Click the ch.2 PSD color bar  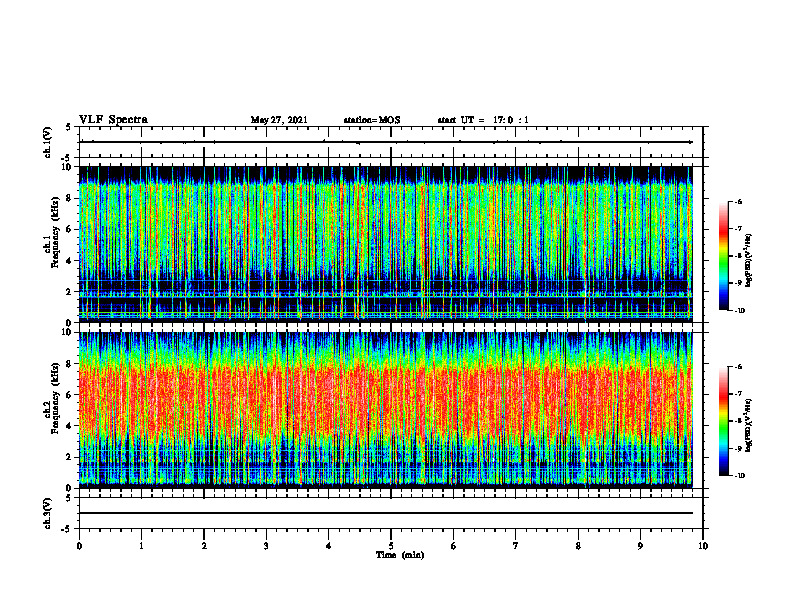tap(723, 421)
